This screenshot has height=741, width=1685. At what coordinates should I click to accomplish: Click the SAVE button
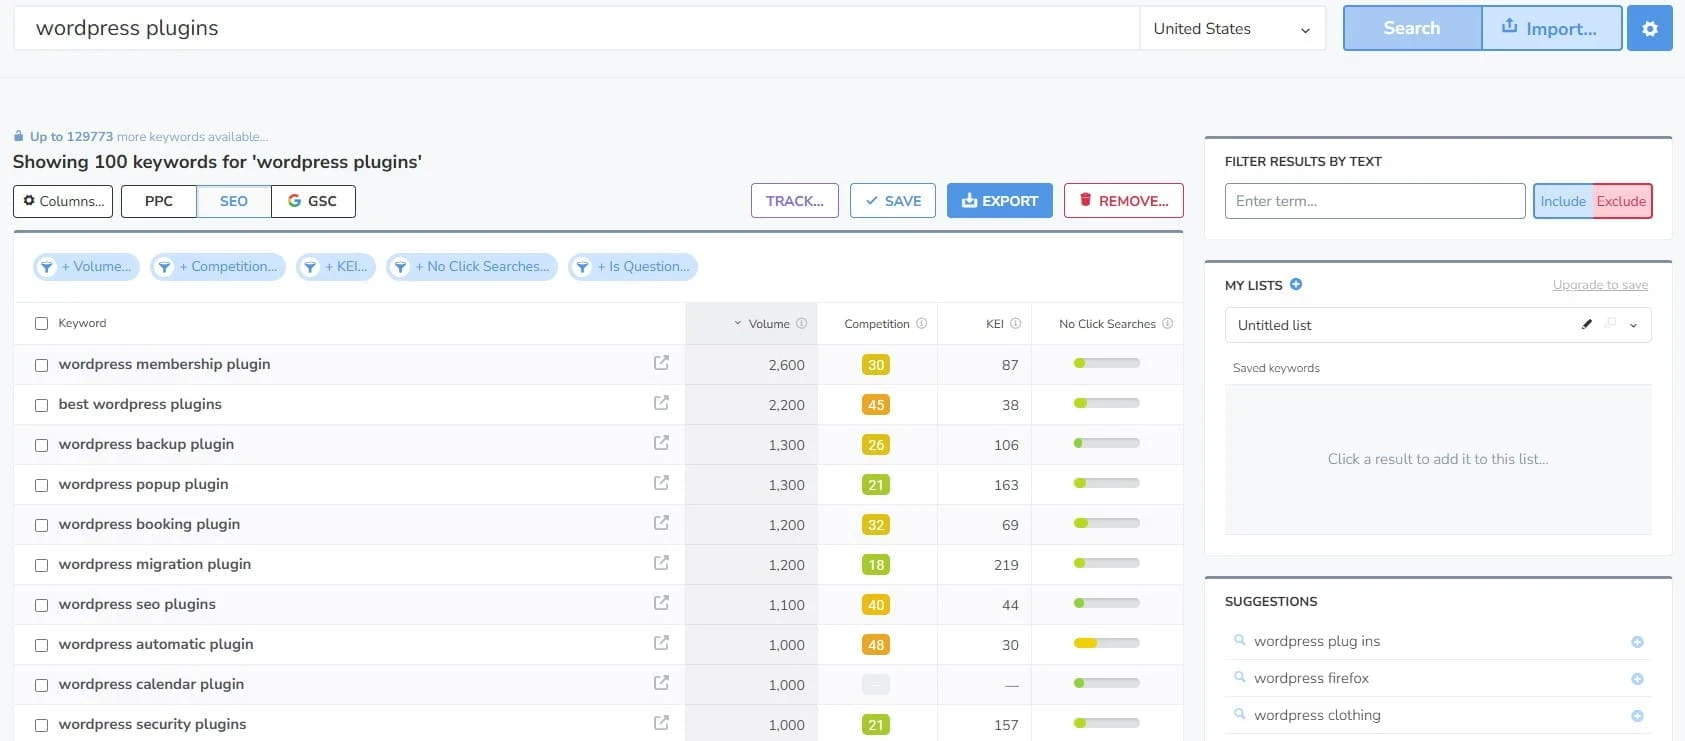[893, 201]
